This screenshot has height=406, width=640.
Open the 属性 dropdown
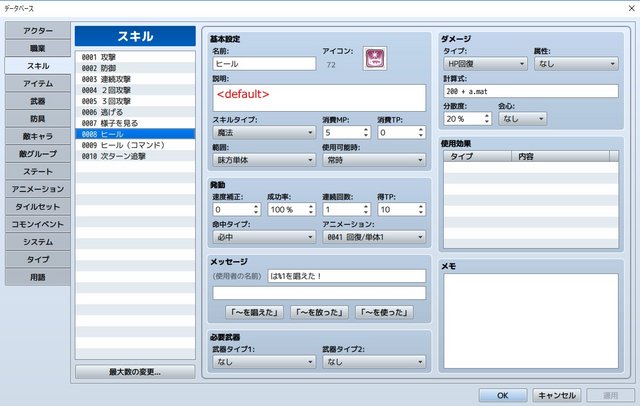[576, 64]
